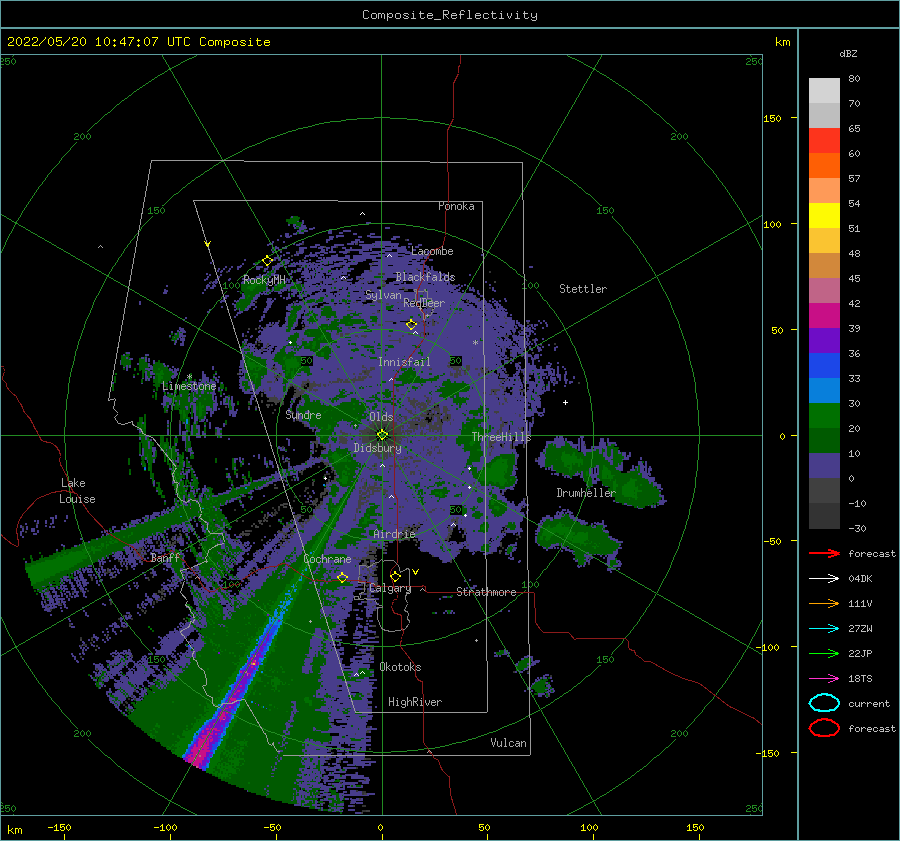Click the yellow diamond marker below RedDeer
This screenshot has width=900, height=841.
click(412, 325)
